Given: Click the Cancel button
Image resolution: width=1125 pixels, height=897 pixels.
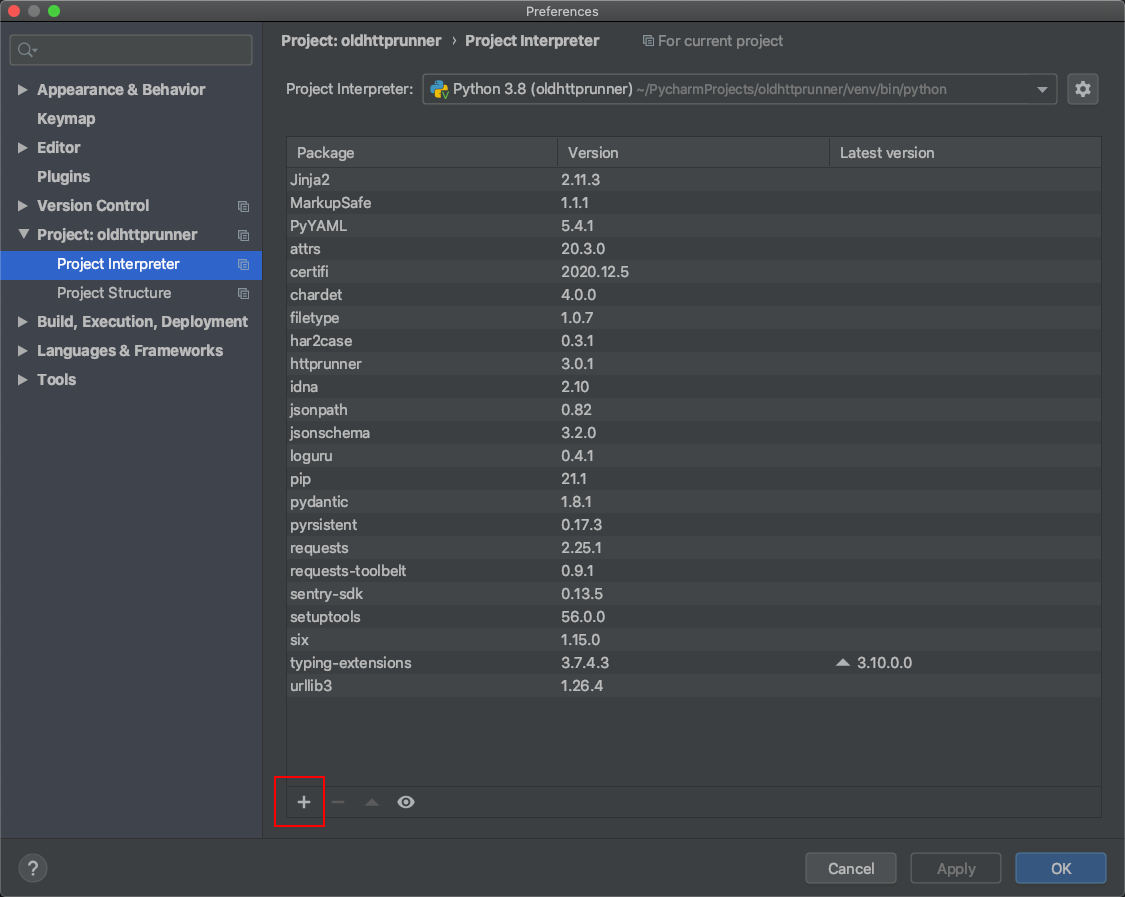Looking at the screenshot, I should pyautogui.click(x=851, y=868).
